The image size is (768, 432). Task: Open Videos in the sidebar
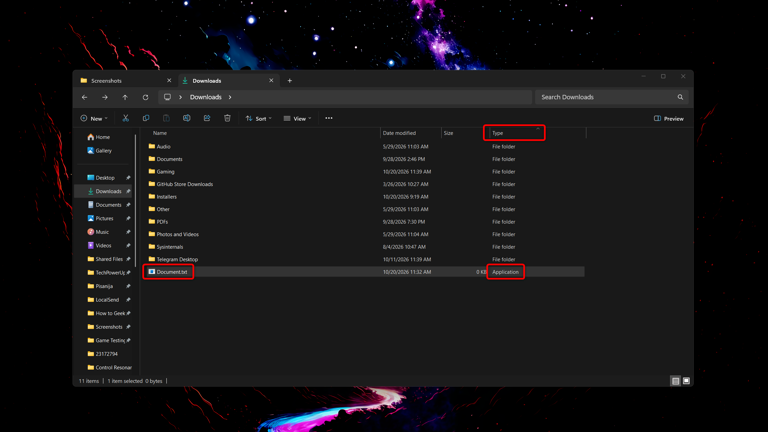click(103, 245)
